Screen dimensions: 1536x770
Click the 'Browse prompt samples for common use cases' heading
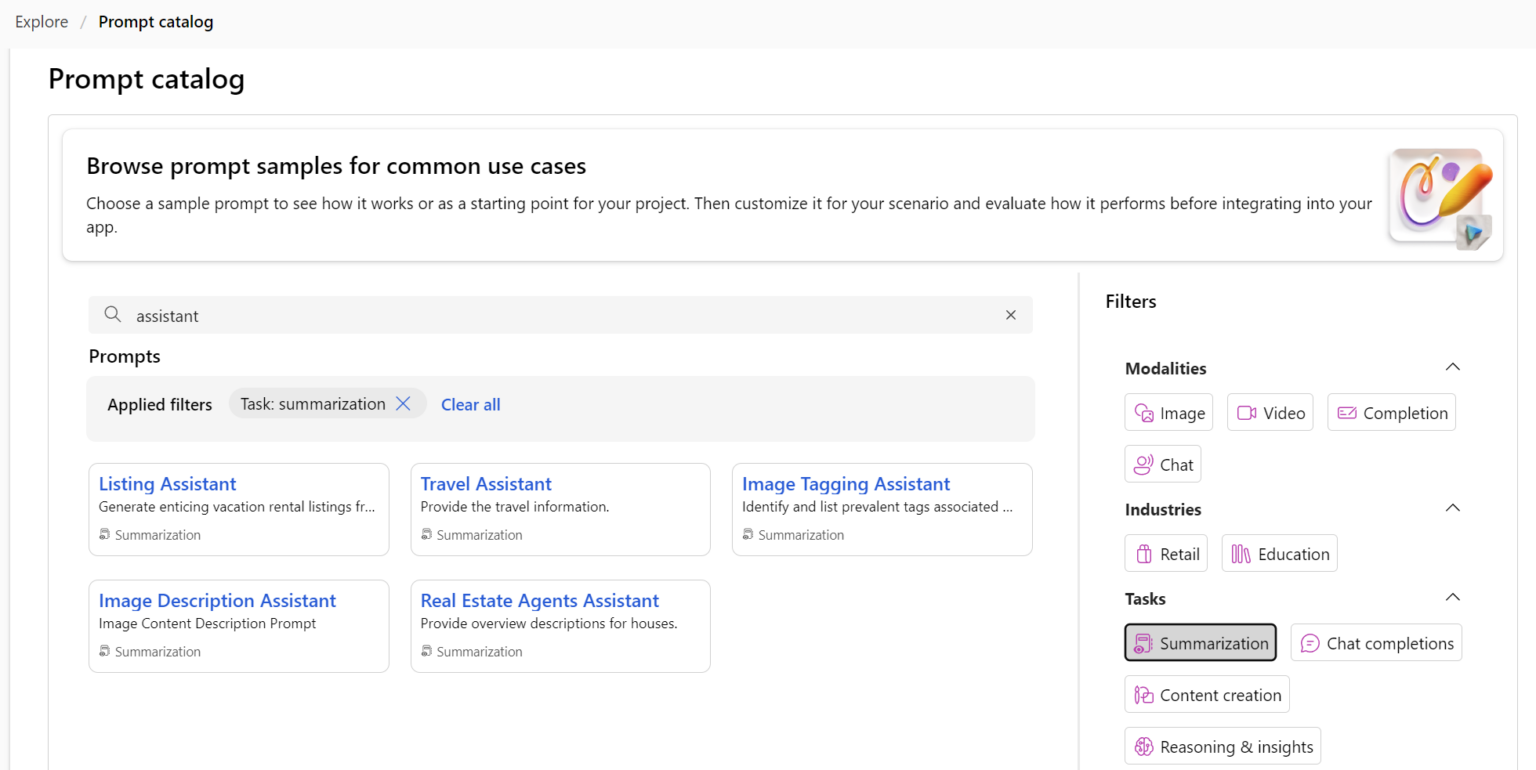pos(336,166)
